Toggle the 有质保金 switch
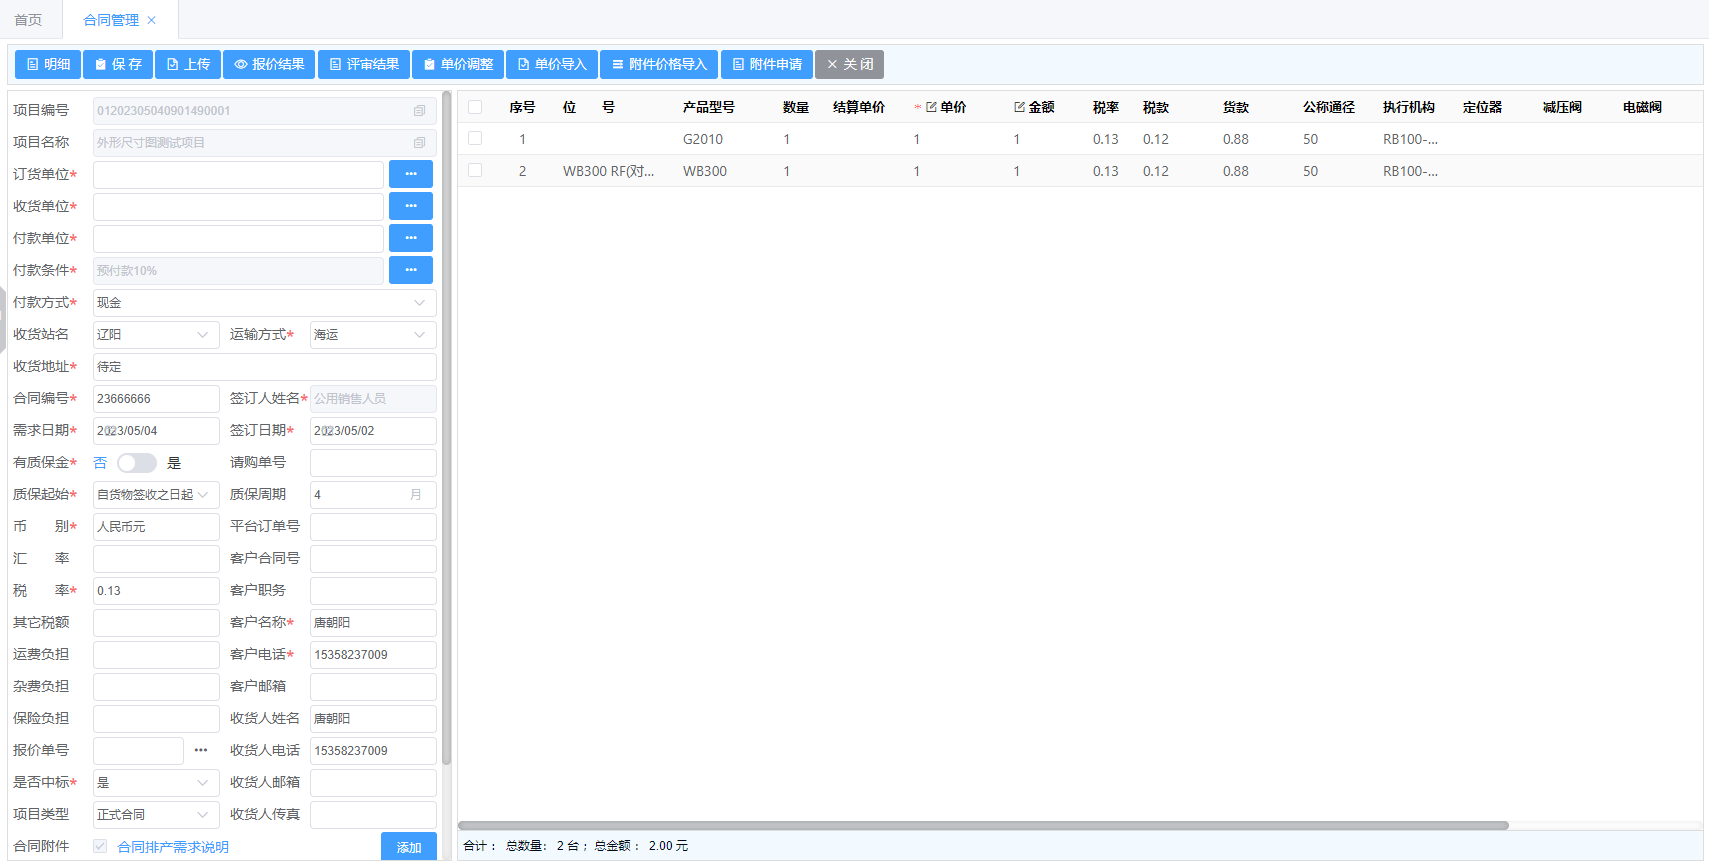Screen dimensions: 1709x862 (x=137, y=463)
